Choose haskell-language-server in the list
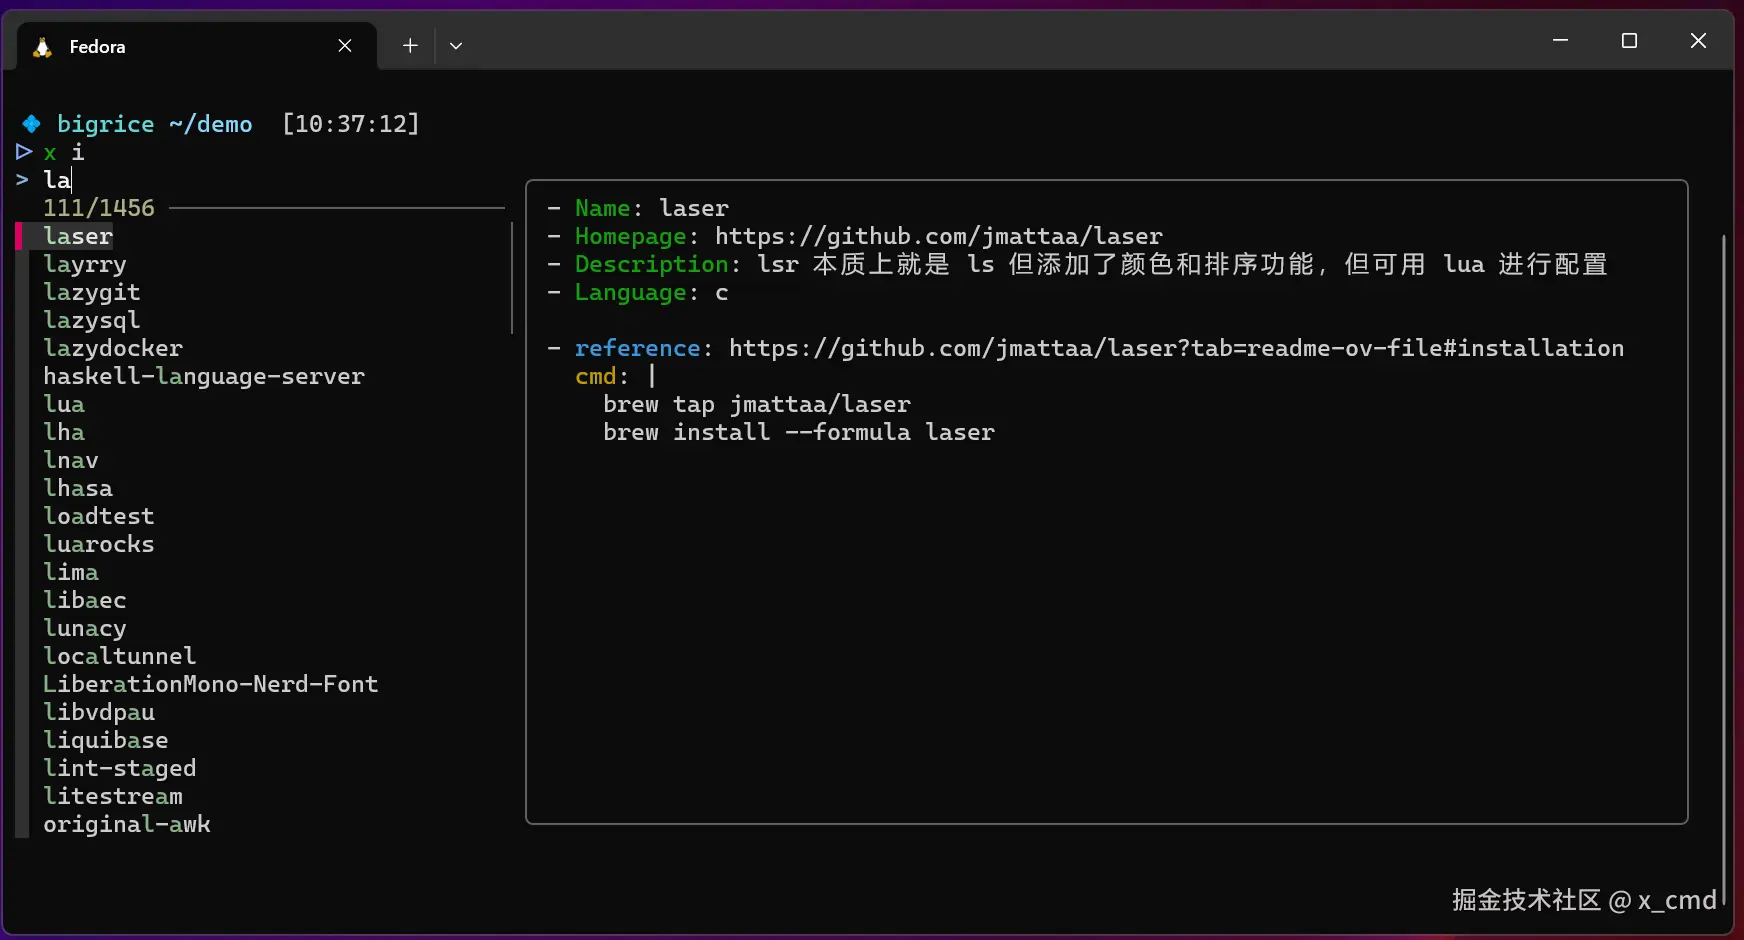This screenshot has width=1744, height=940. (203, 376)
